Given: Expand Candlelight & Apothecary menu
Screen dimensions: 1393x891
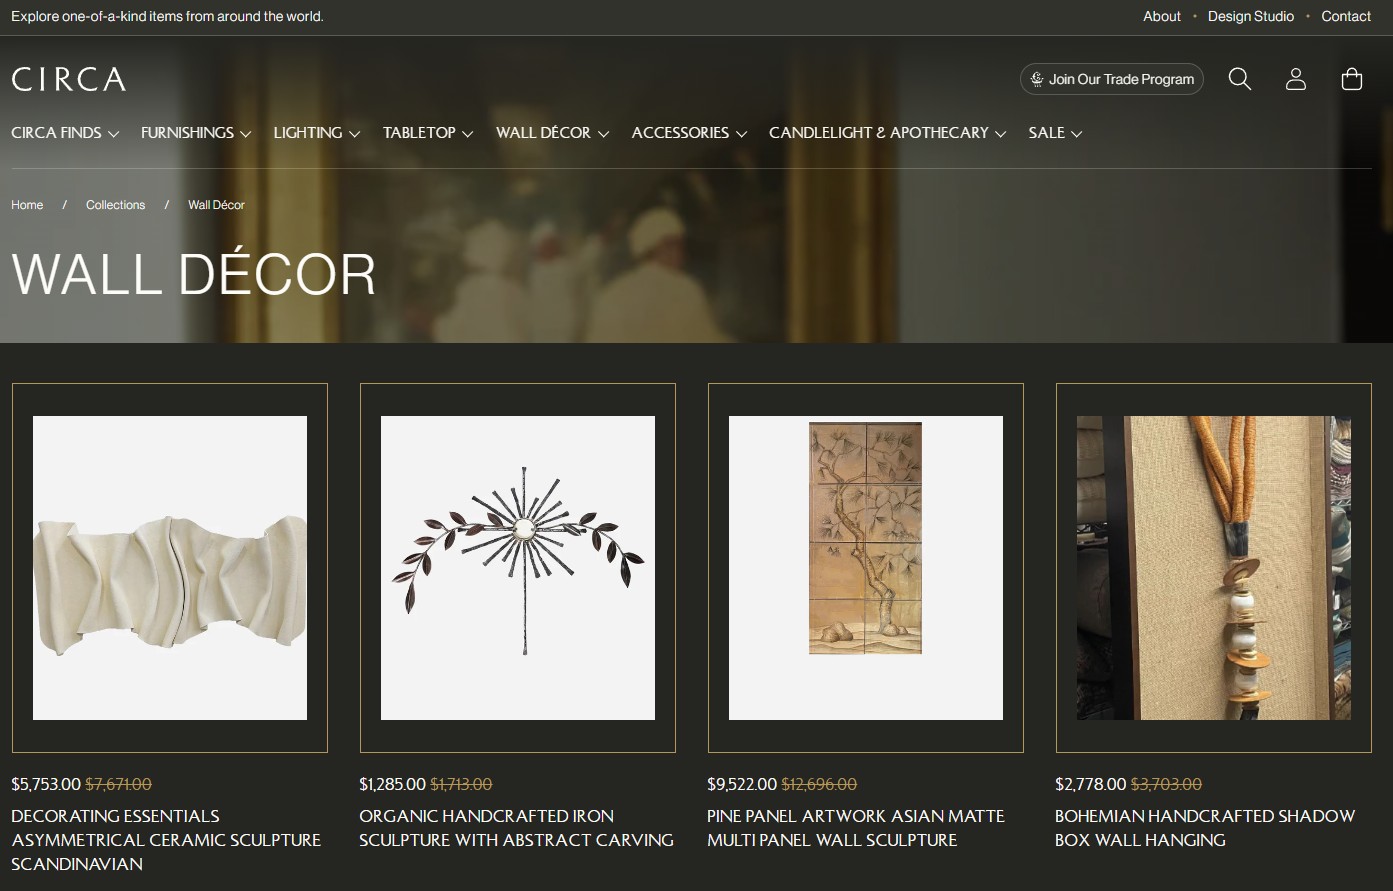Looking at the screenshot, I should click(887, 133).
